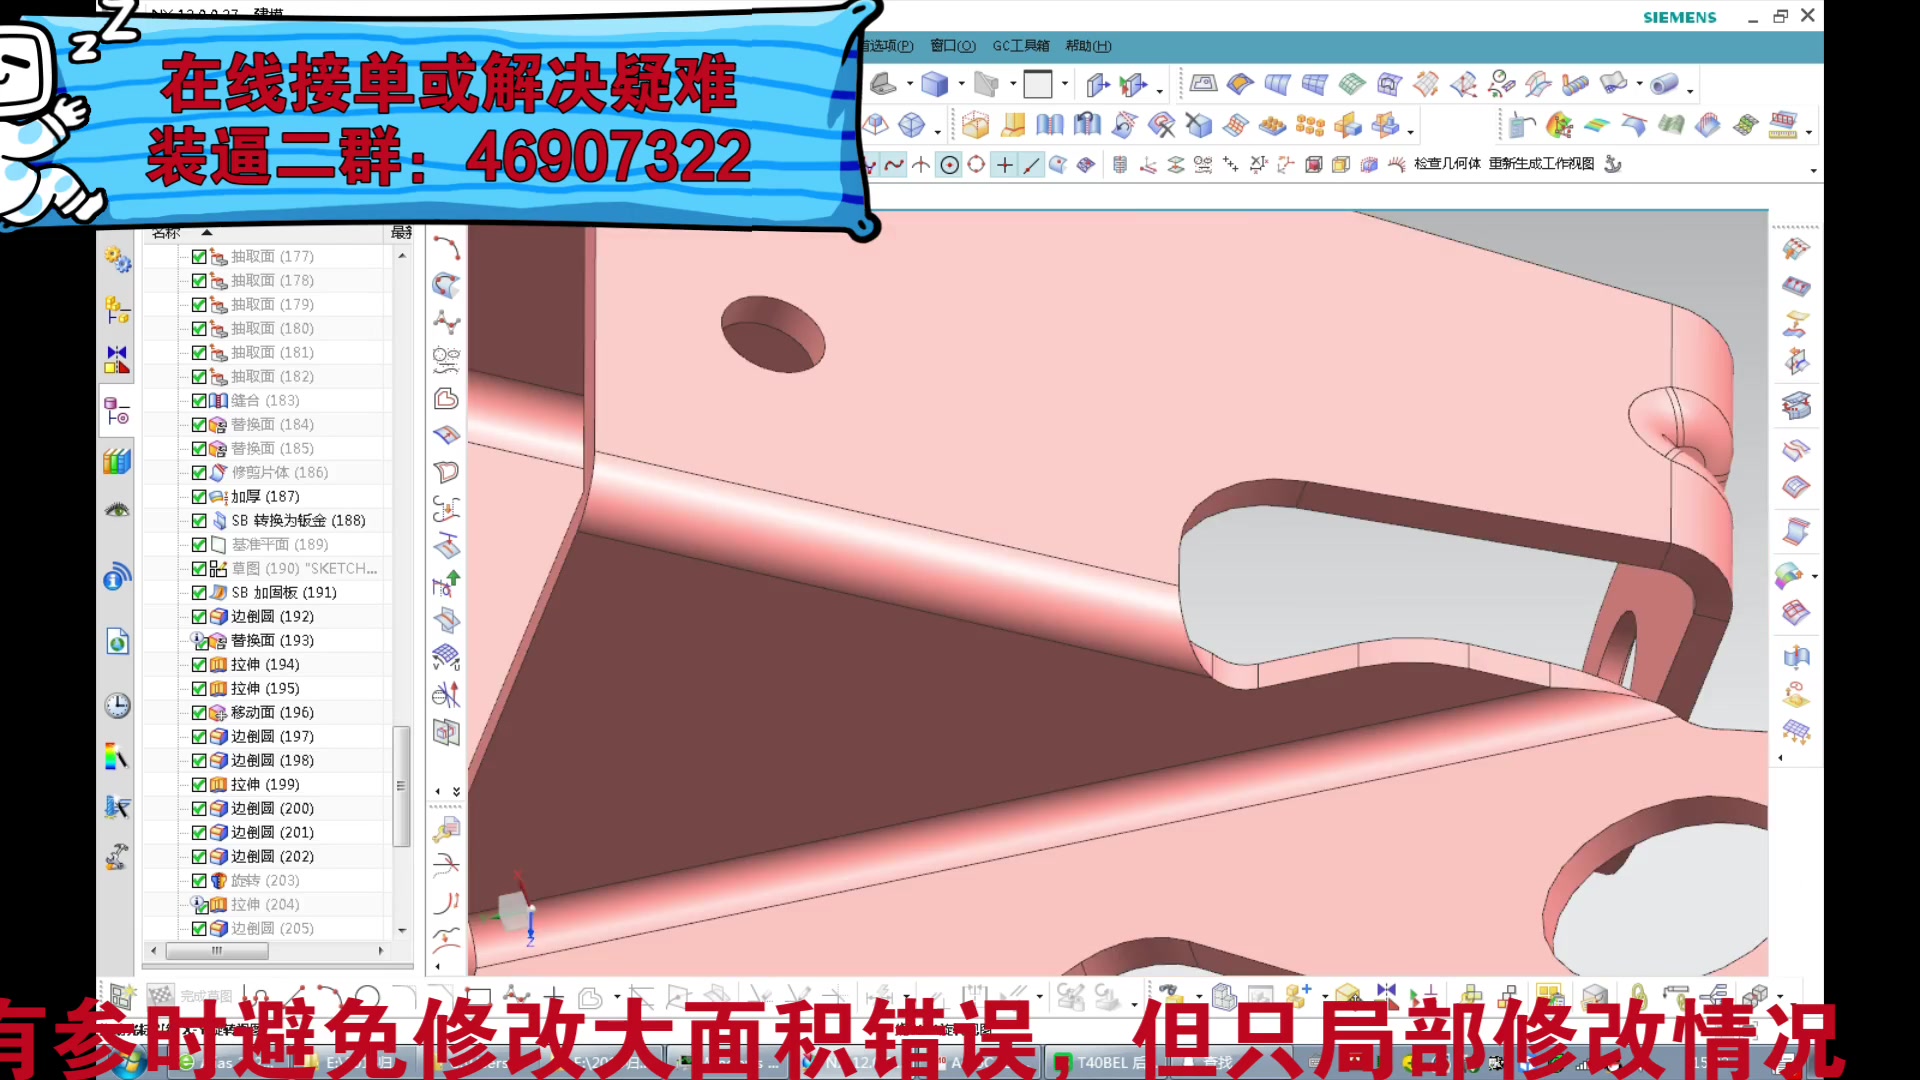Click the navigator vertical scrollbar thumb
The height and width of the screenshot is (1080, 1920).
point(401,785)
